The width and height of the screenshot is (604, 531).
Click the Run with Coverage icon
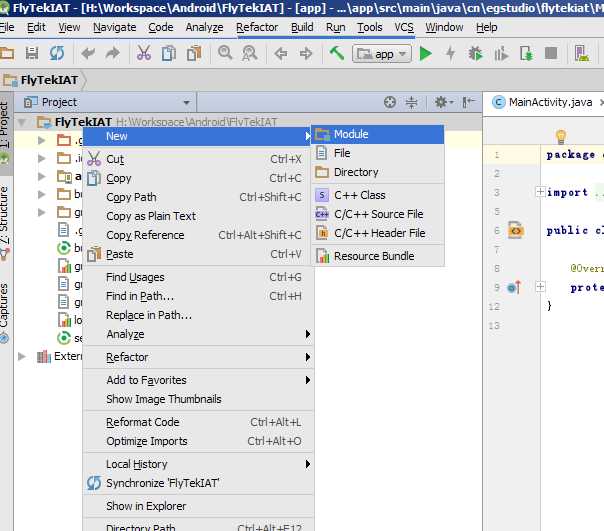coord(501,54)
